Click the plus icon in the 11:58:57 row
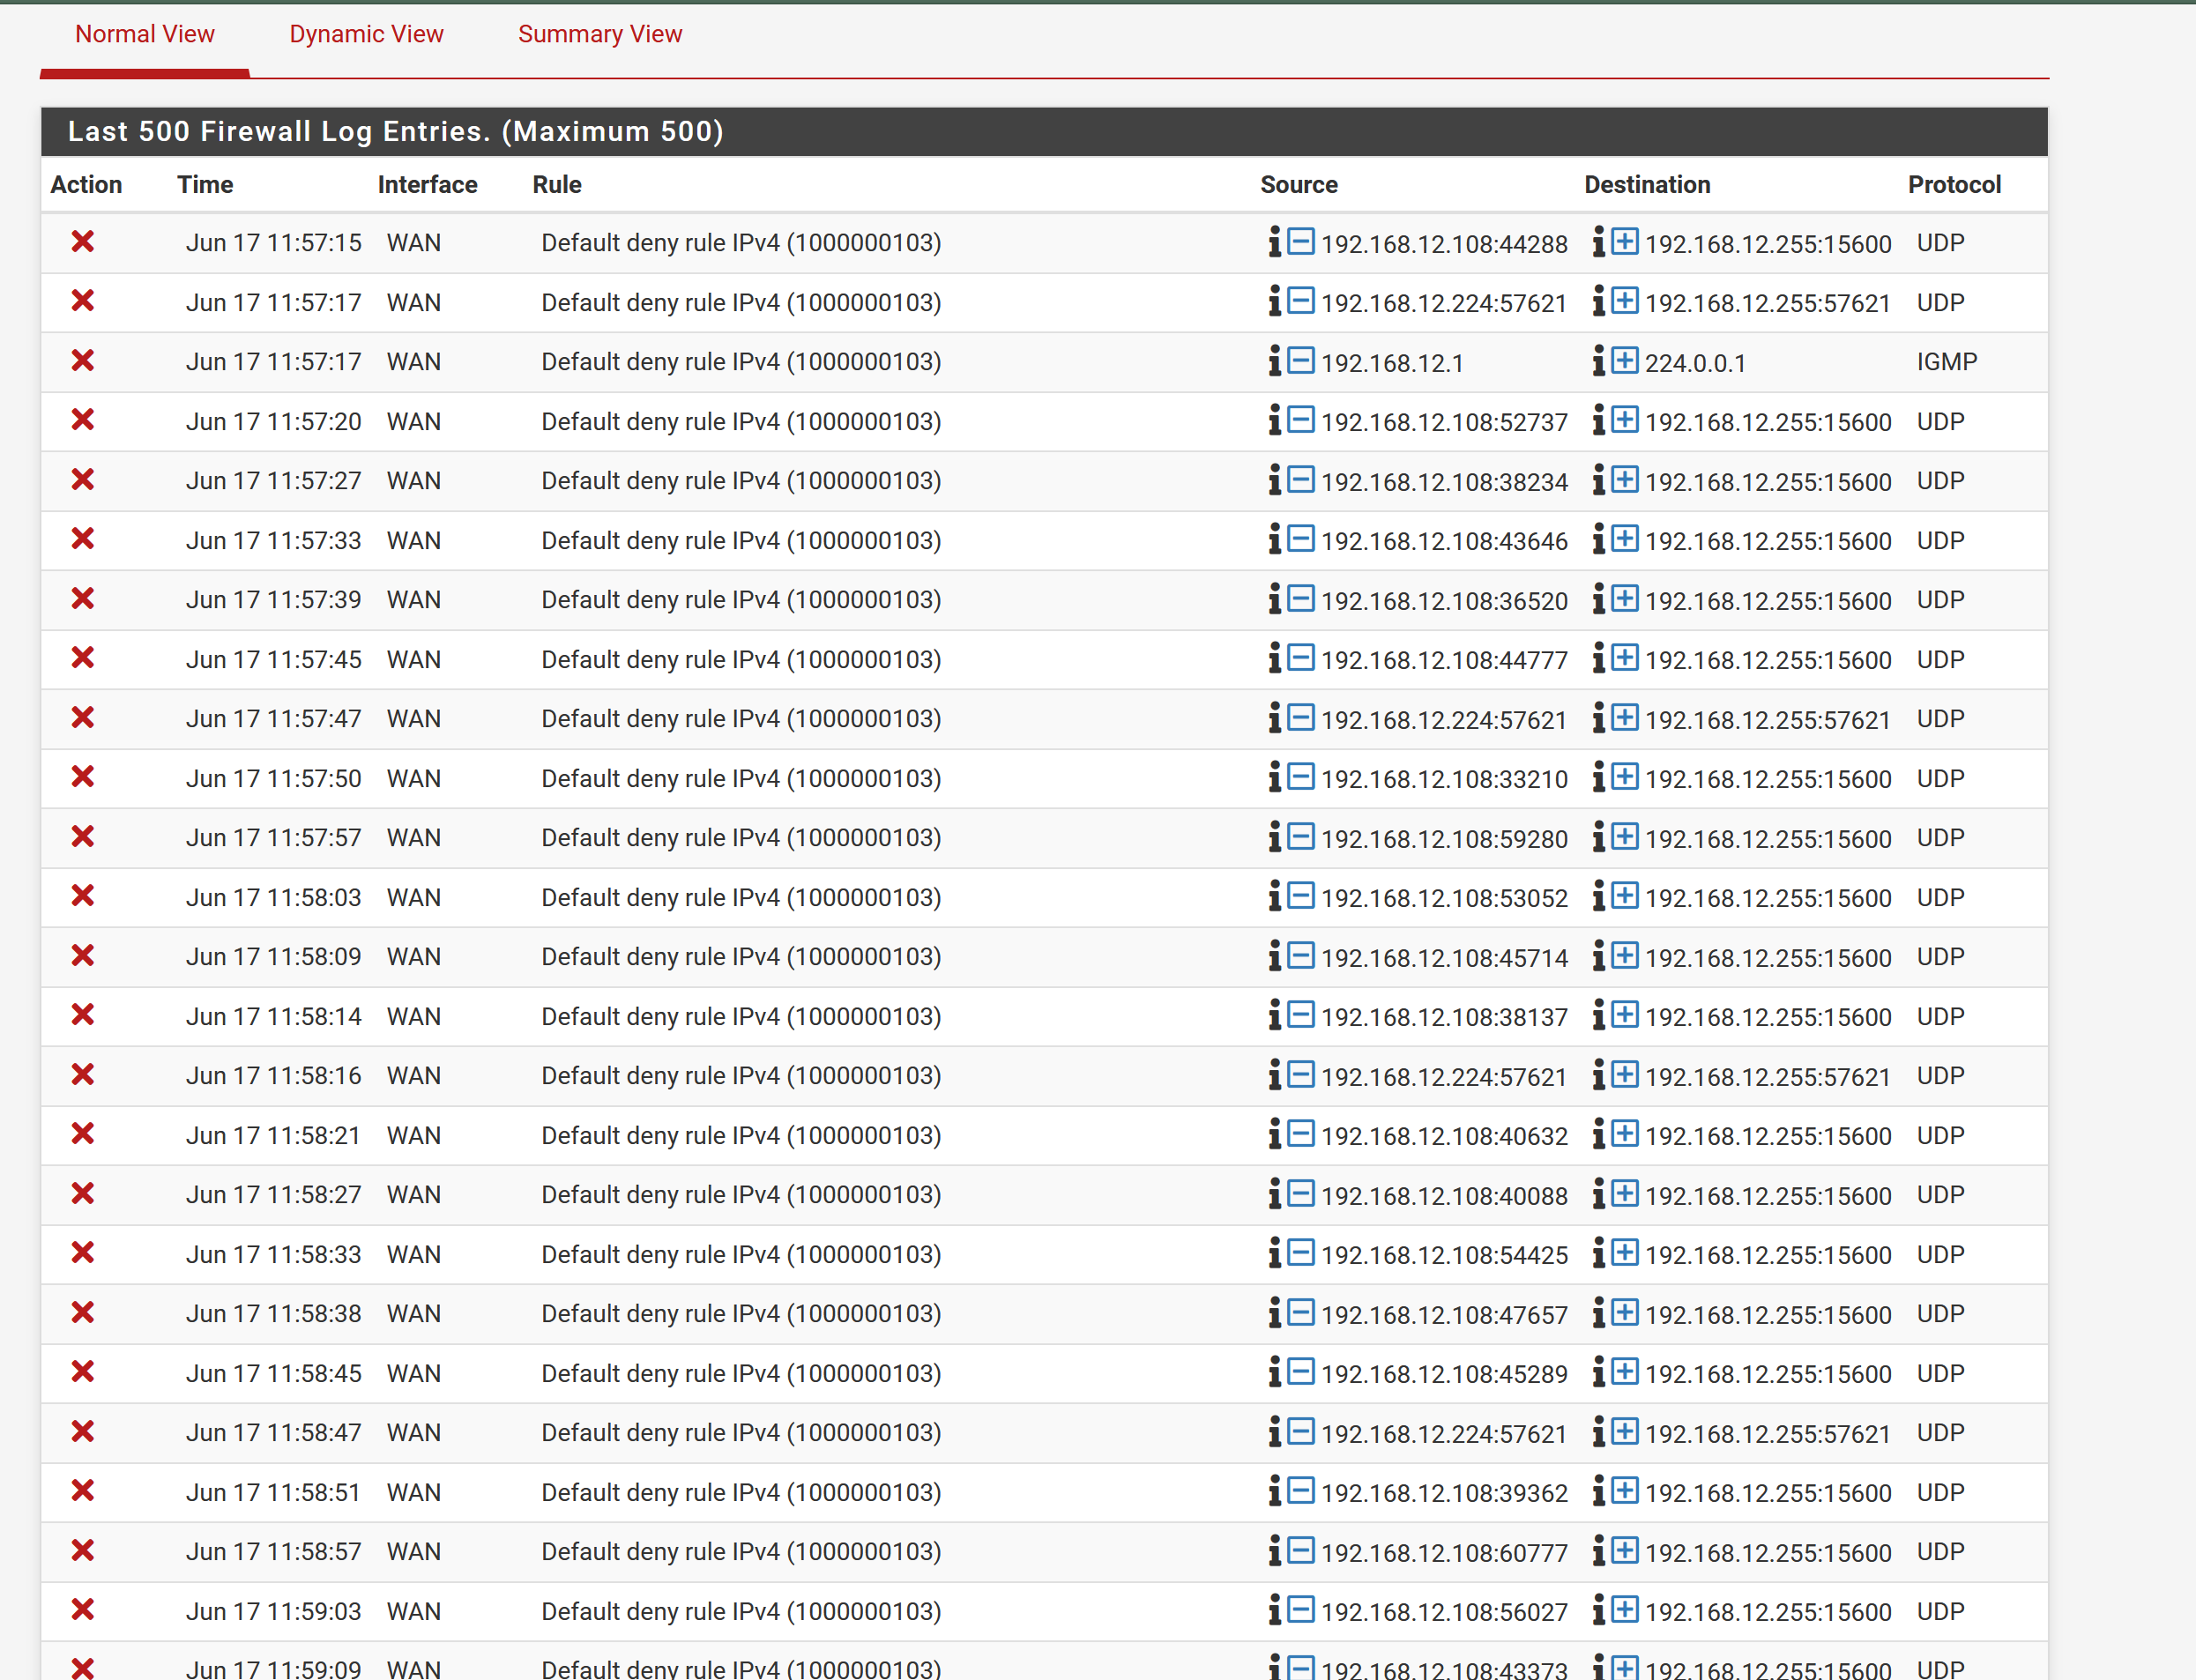The height and width of the screenshot is (1680, 2196). coord(1624,1551)
